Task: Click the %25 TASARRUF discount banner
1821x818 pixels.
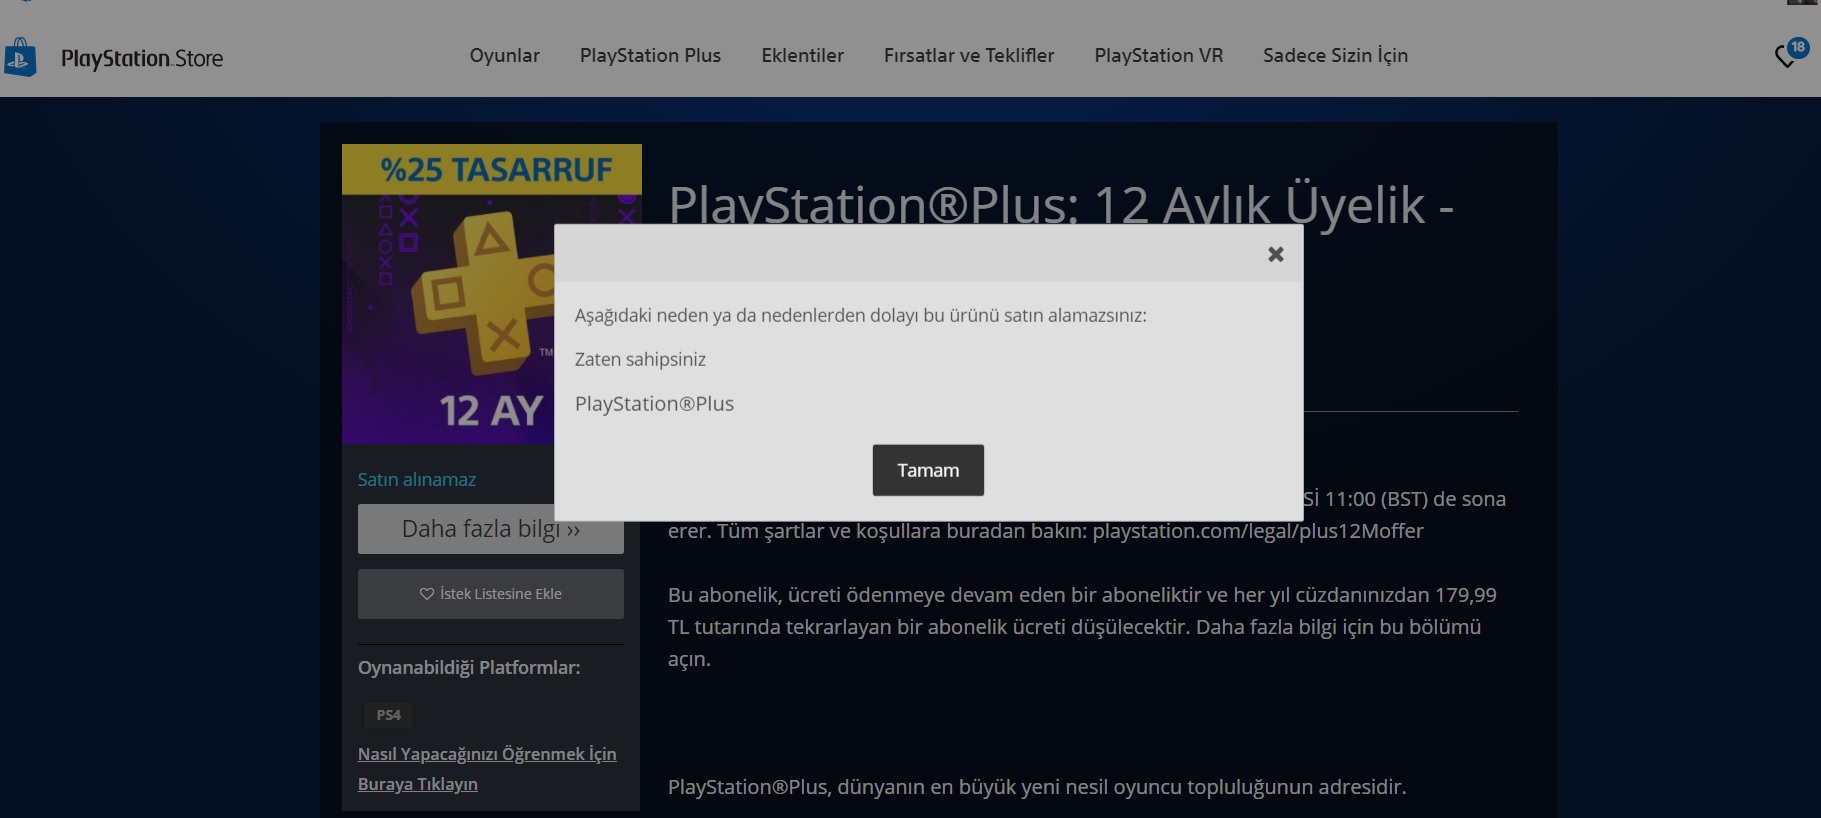Action: [492, 170]
